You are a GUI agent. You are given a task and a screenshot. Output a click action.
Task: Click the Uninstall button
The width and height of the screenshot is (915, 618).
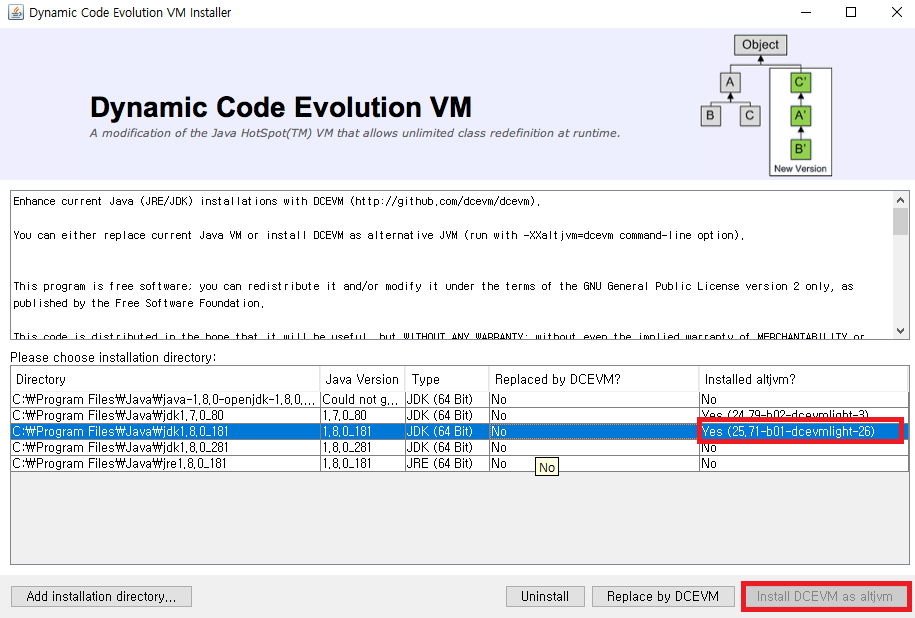point(545,596)
